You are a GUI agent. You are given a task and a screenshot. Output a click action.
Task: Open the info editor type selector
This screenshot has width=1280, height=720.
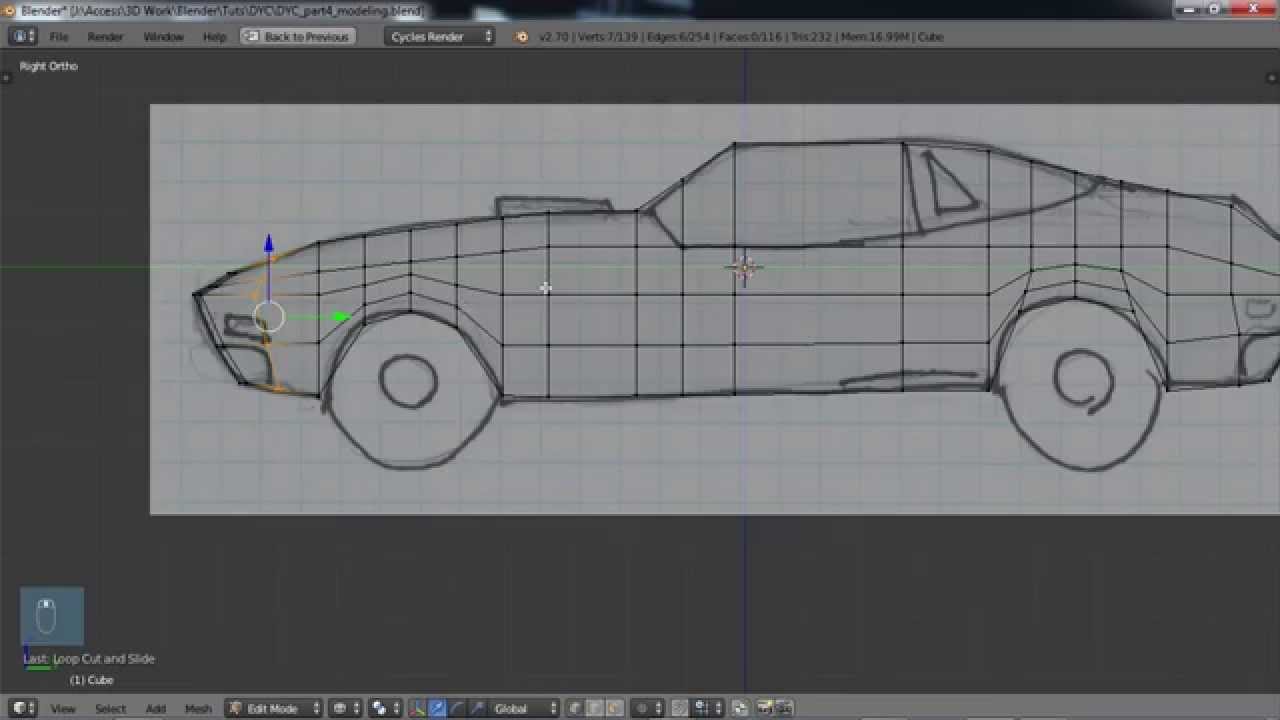(23, 36)
